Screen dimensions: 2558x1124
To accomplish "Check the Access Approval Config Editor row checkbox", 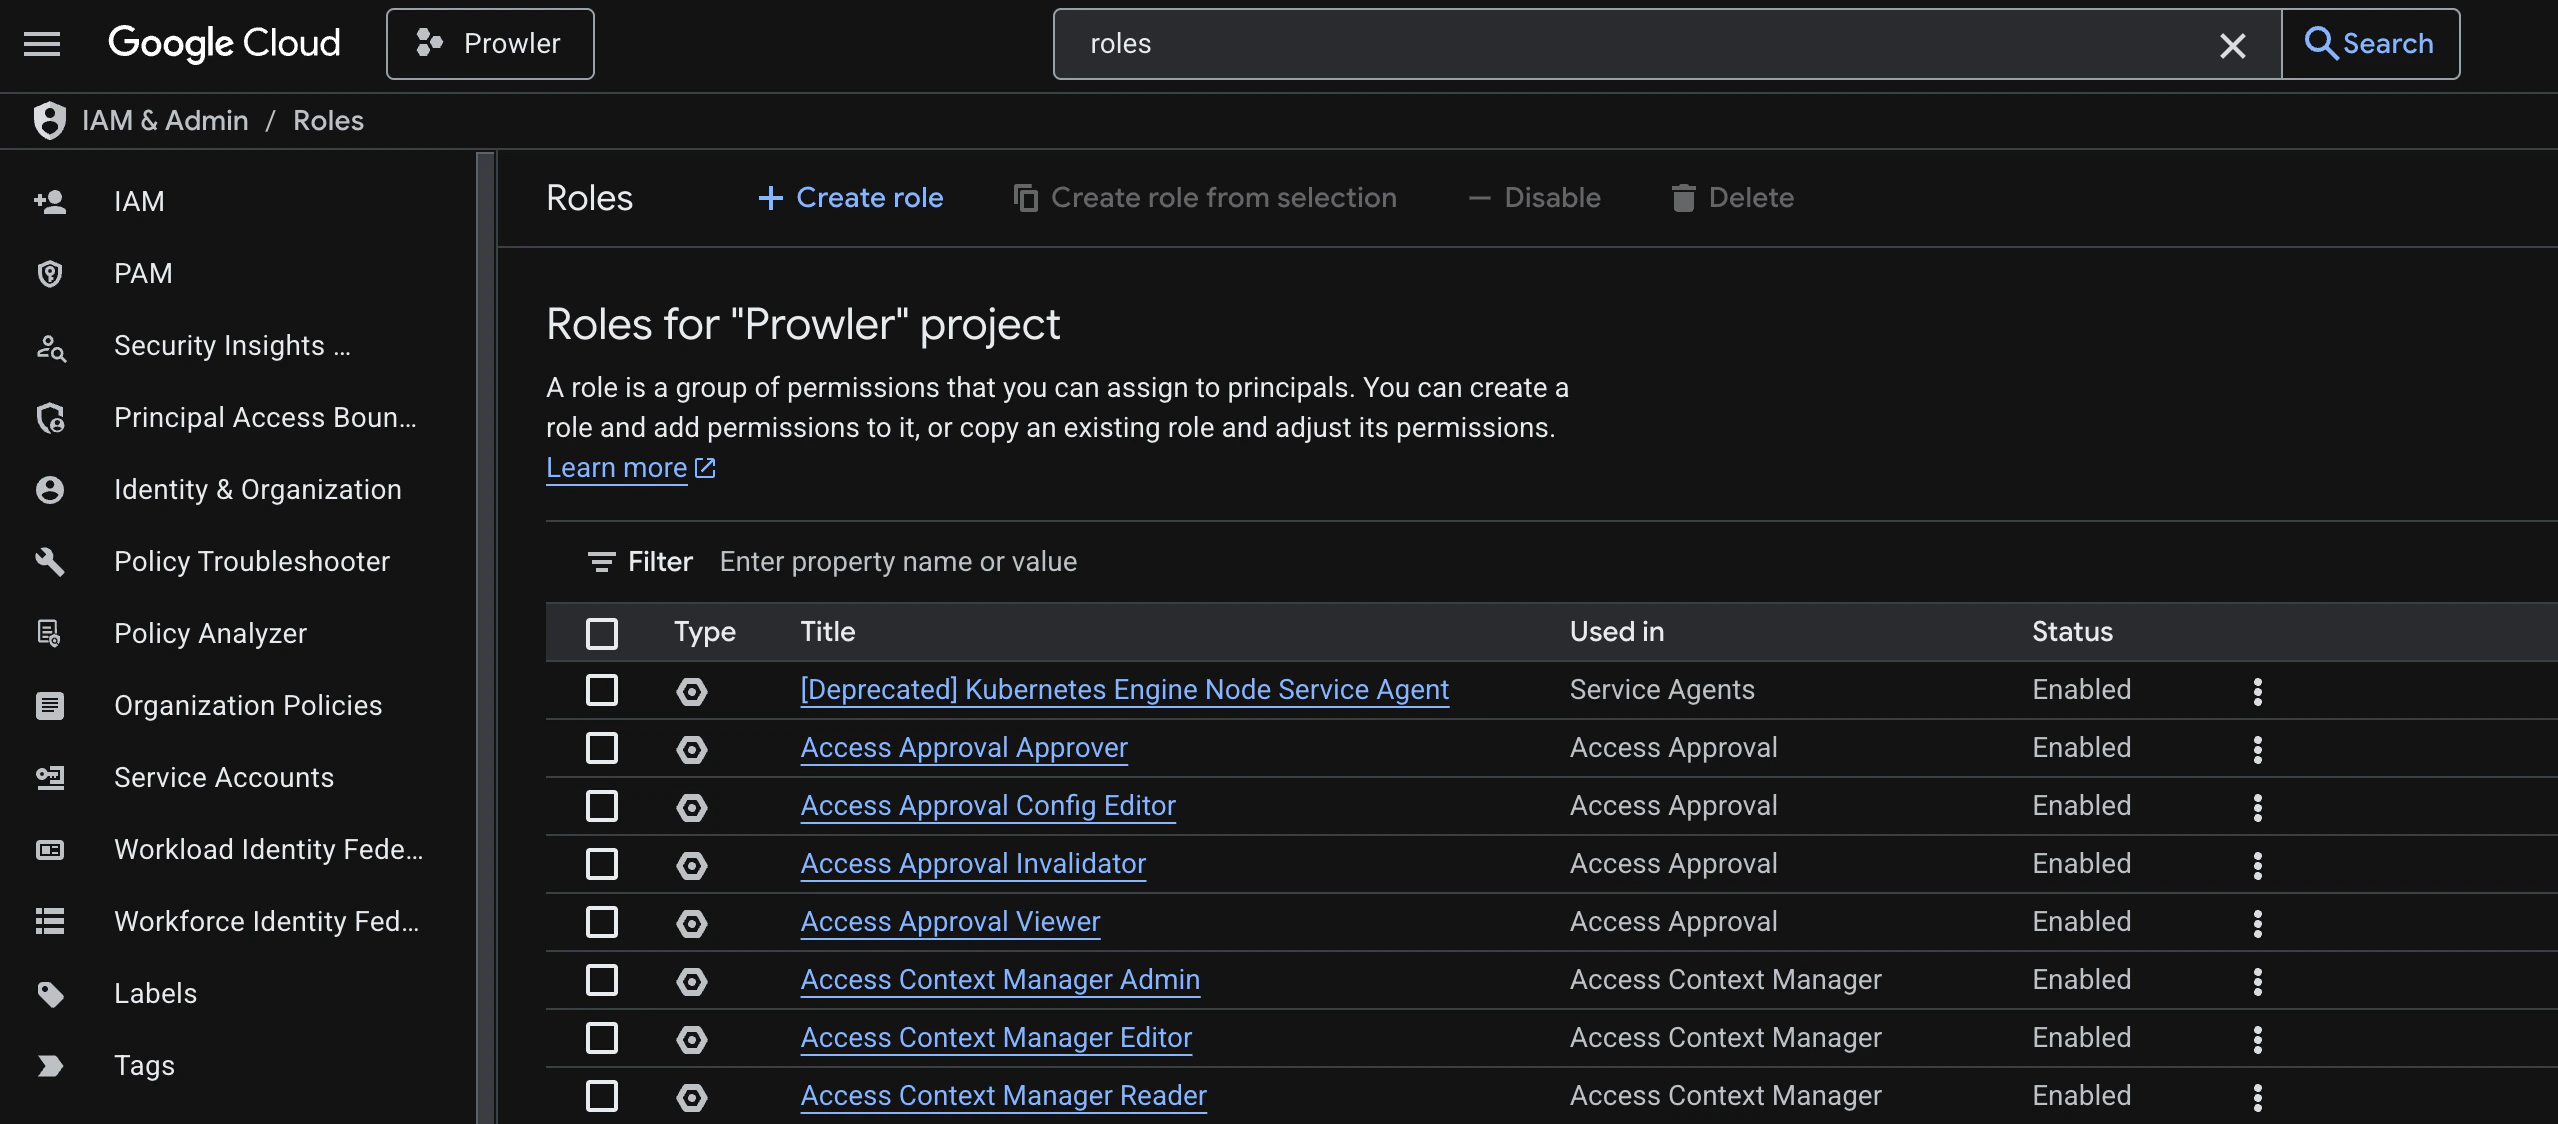I will (602, 806).
